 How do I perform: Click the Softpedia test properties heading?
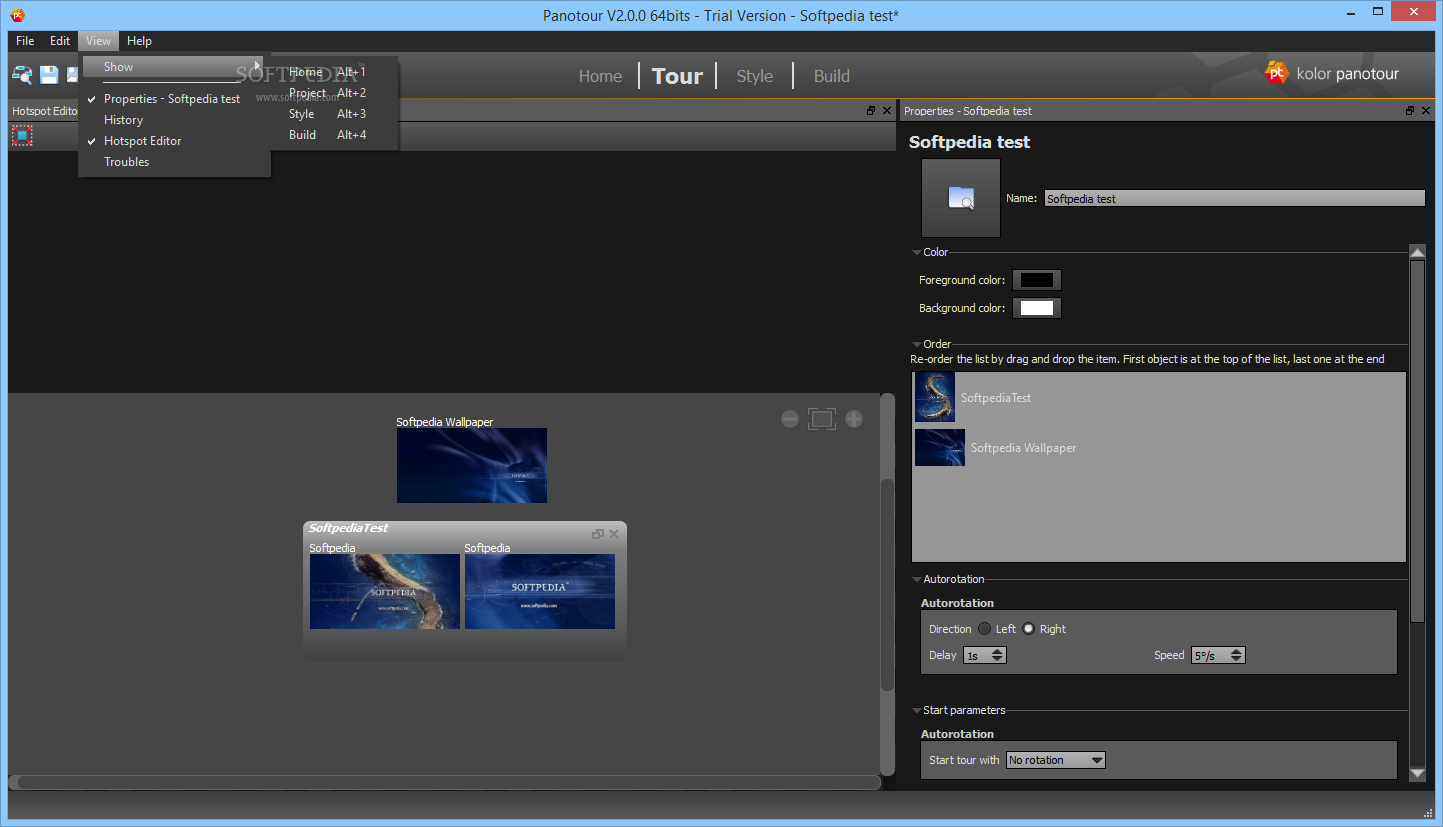click(969, 142)
